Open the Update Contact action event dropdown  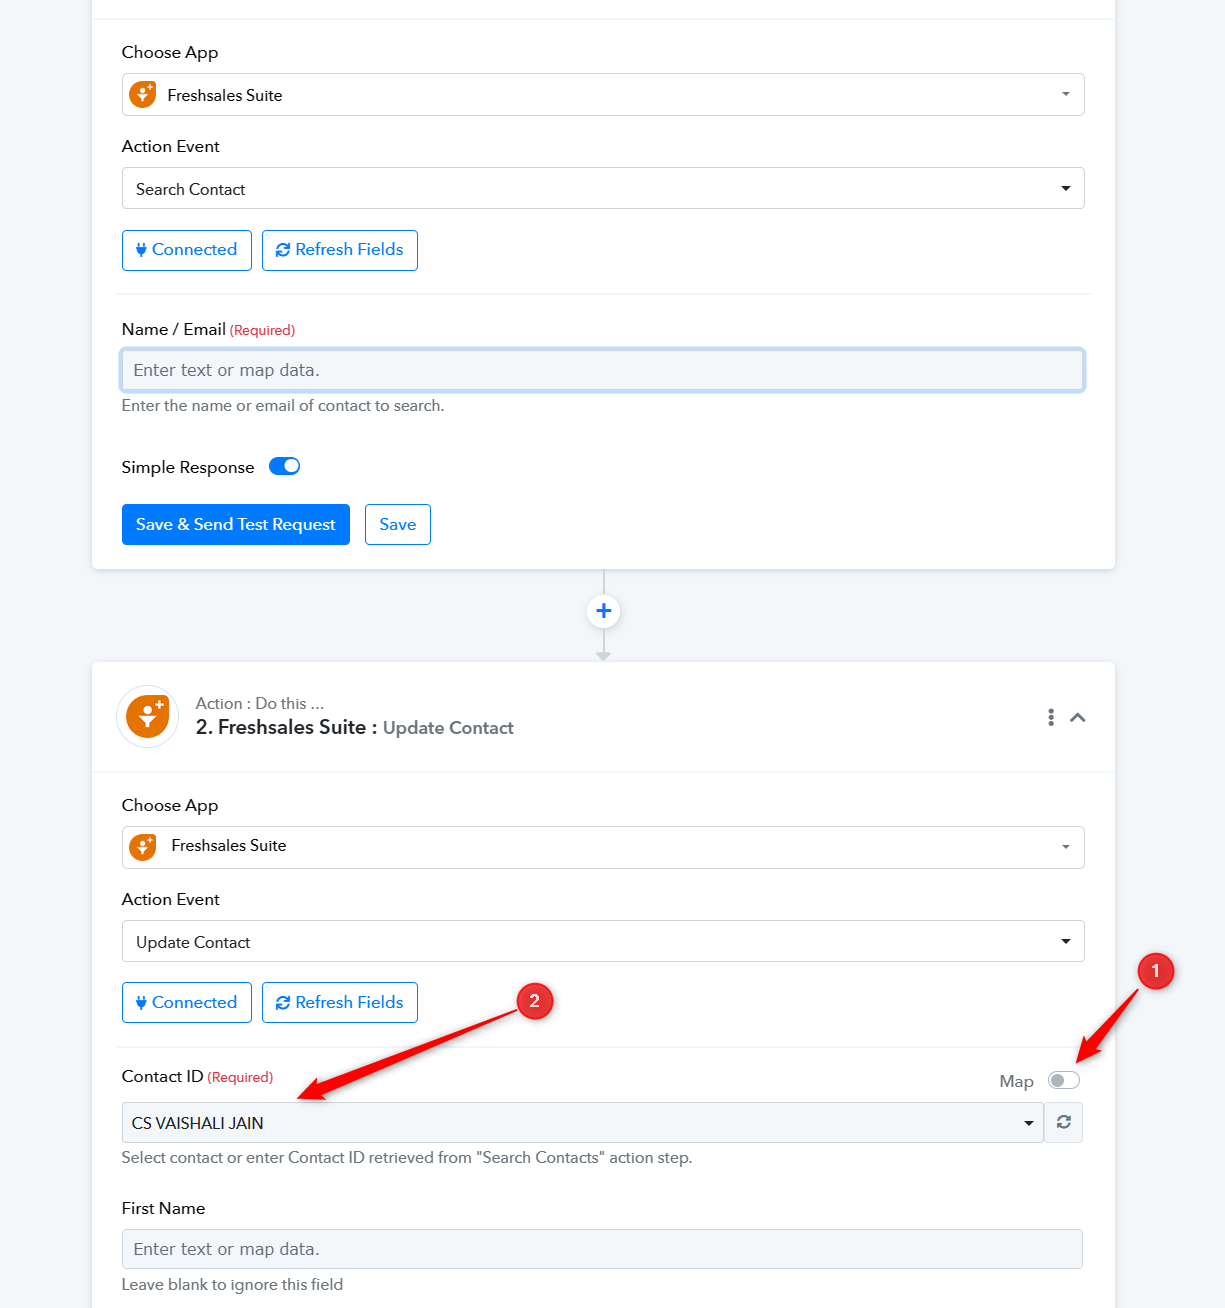pyautogui.click(x=603, y=941)
